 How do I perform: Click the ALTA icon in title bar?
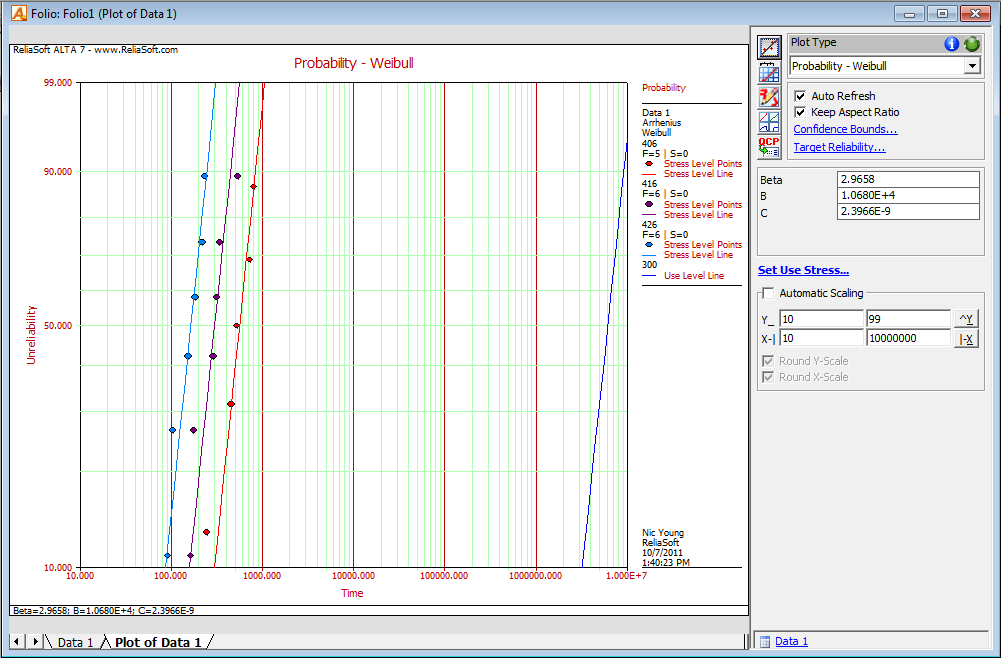(x=18, y=13)
